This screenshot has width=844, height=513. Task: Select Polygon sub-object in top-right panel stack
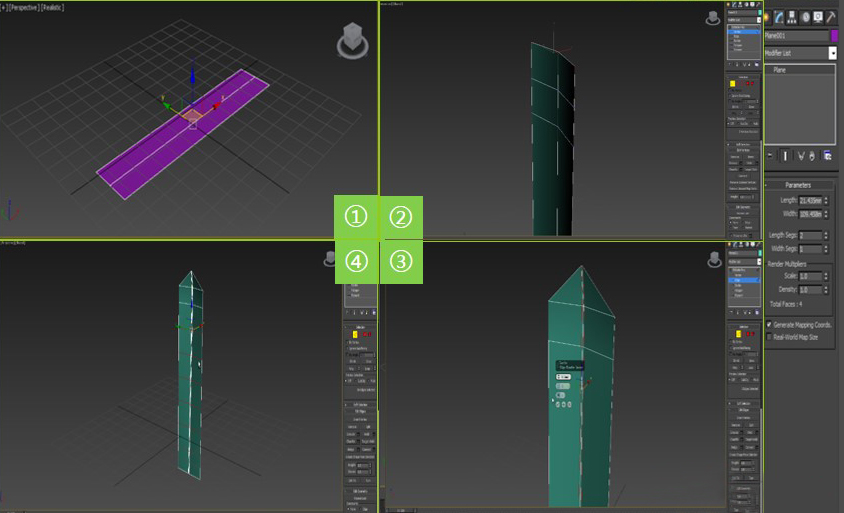click(738, 45)
